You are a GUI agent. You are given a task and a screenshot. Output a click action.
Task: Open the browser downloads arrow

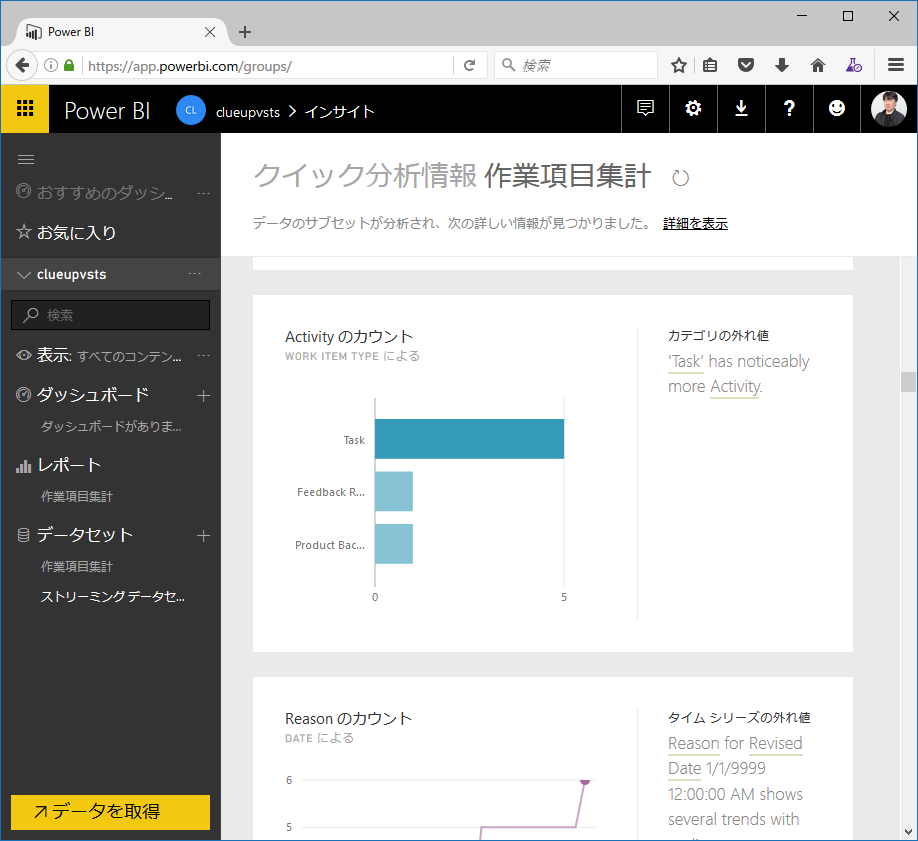point(782,66)
